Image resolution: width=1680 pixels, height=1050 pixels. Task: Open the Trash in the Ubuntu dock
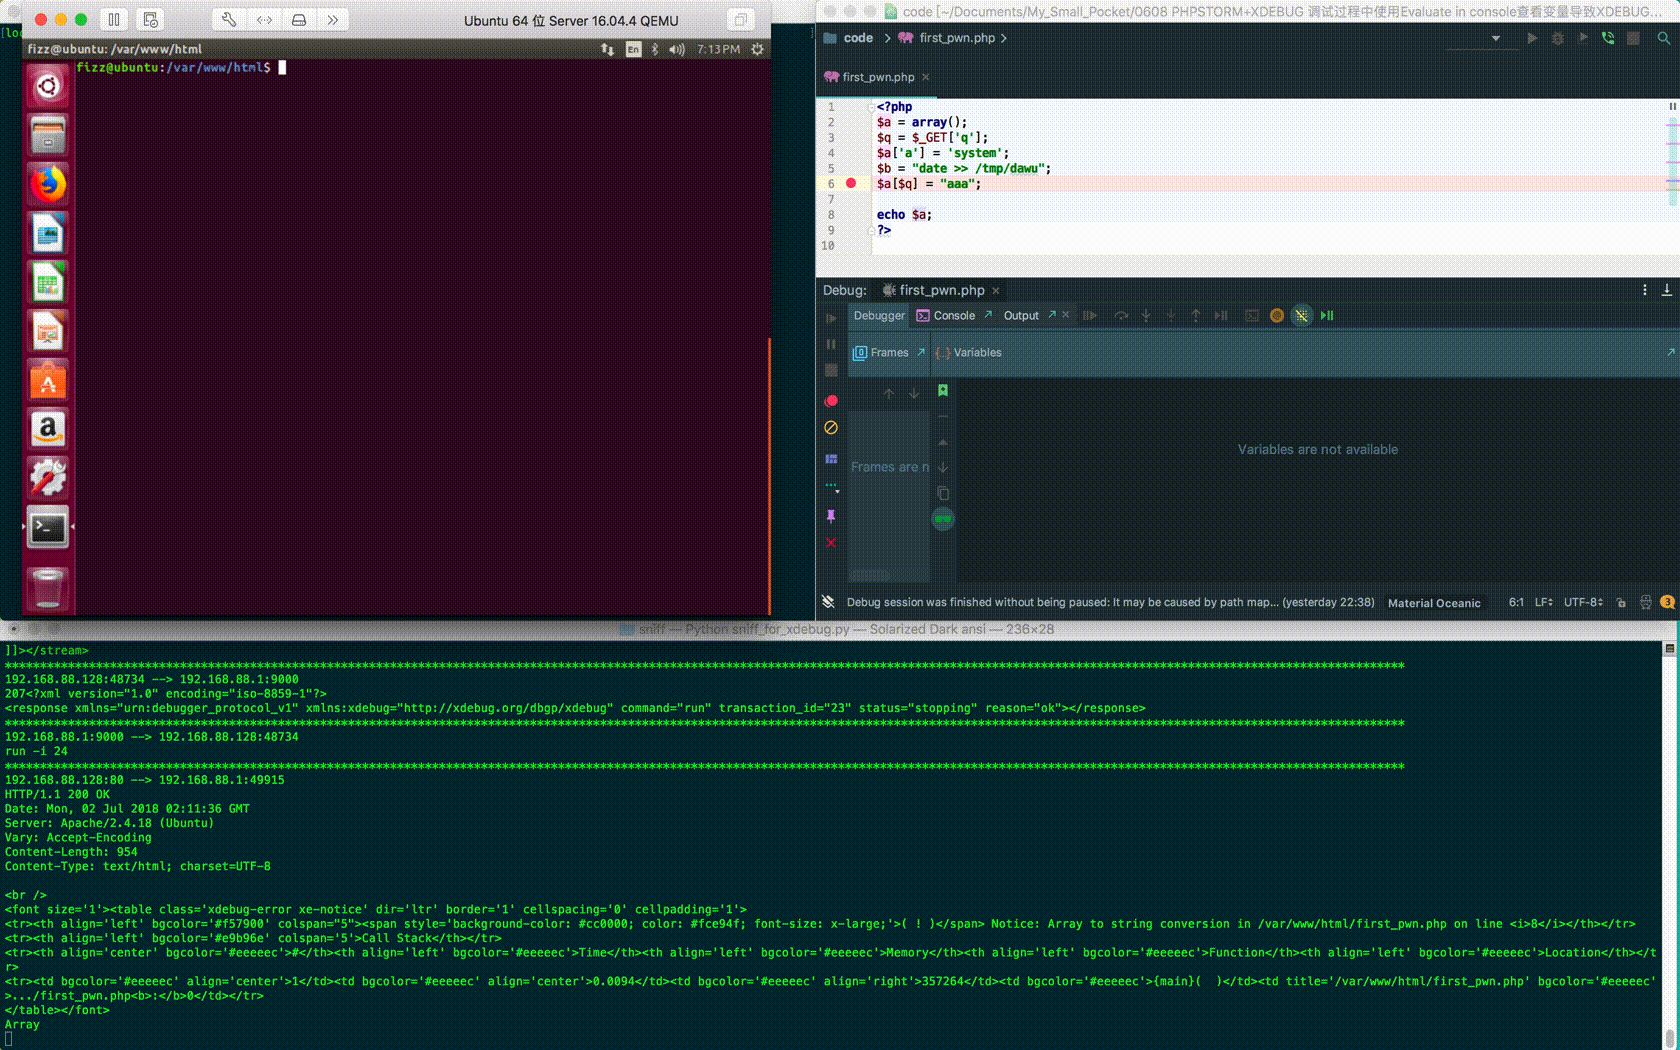pyautogui.click(x=47, y=588)
